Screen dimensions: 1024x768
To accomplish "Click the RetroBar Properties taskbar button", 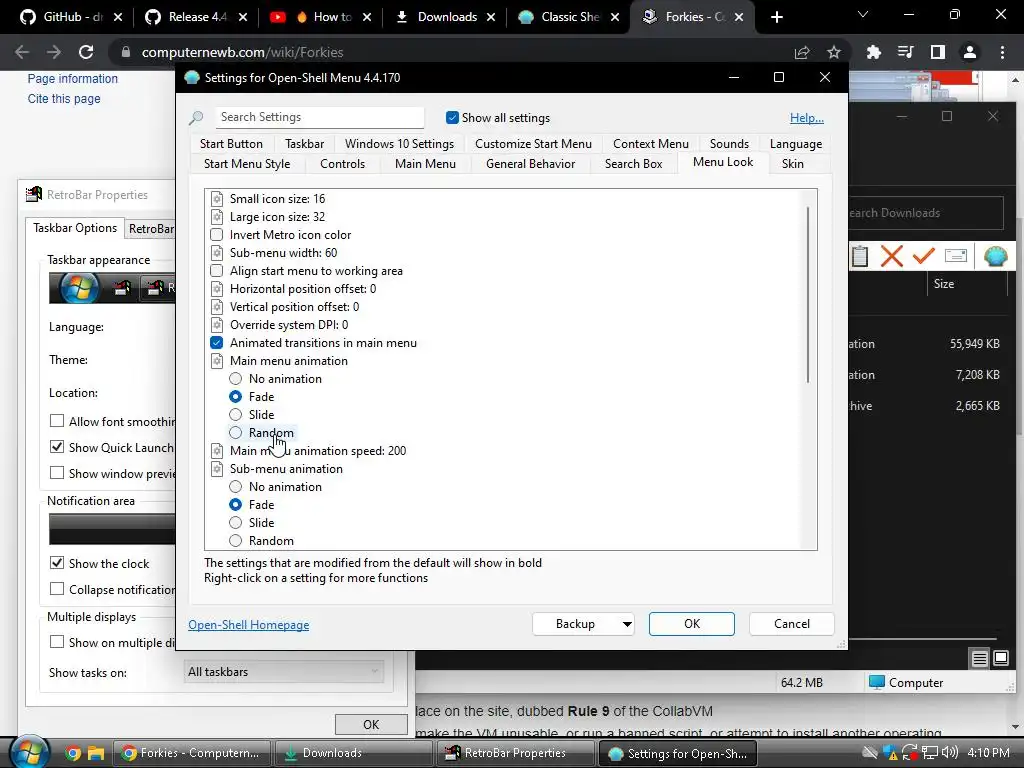I will [515, 753].
